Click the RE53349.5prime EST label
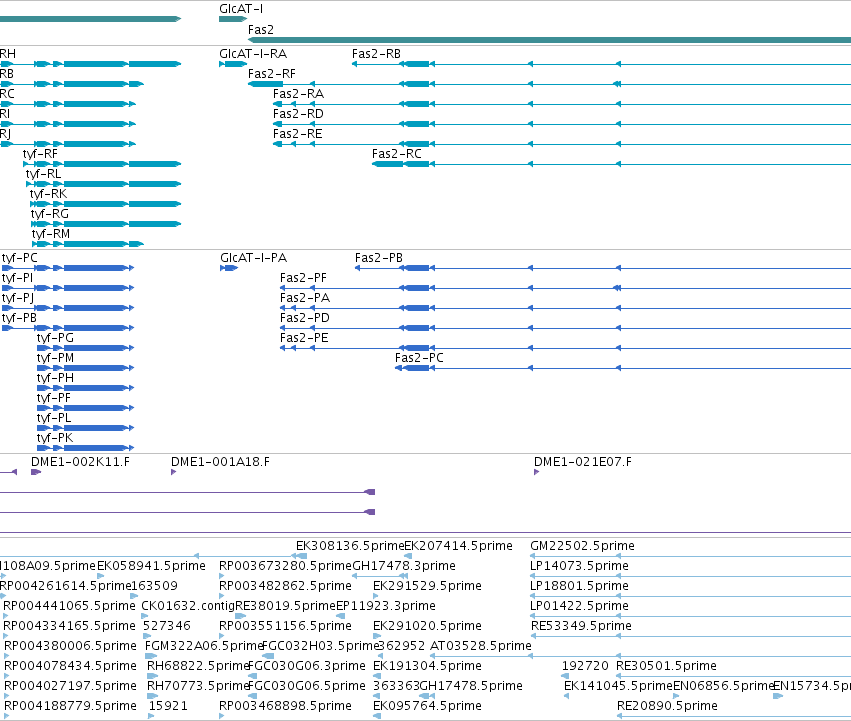This screenshot has width=851, height=721. pos(581,626)
